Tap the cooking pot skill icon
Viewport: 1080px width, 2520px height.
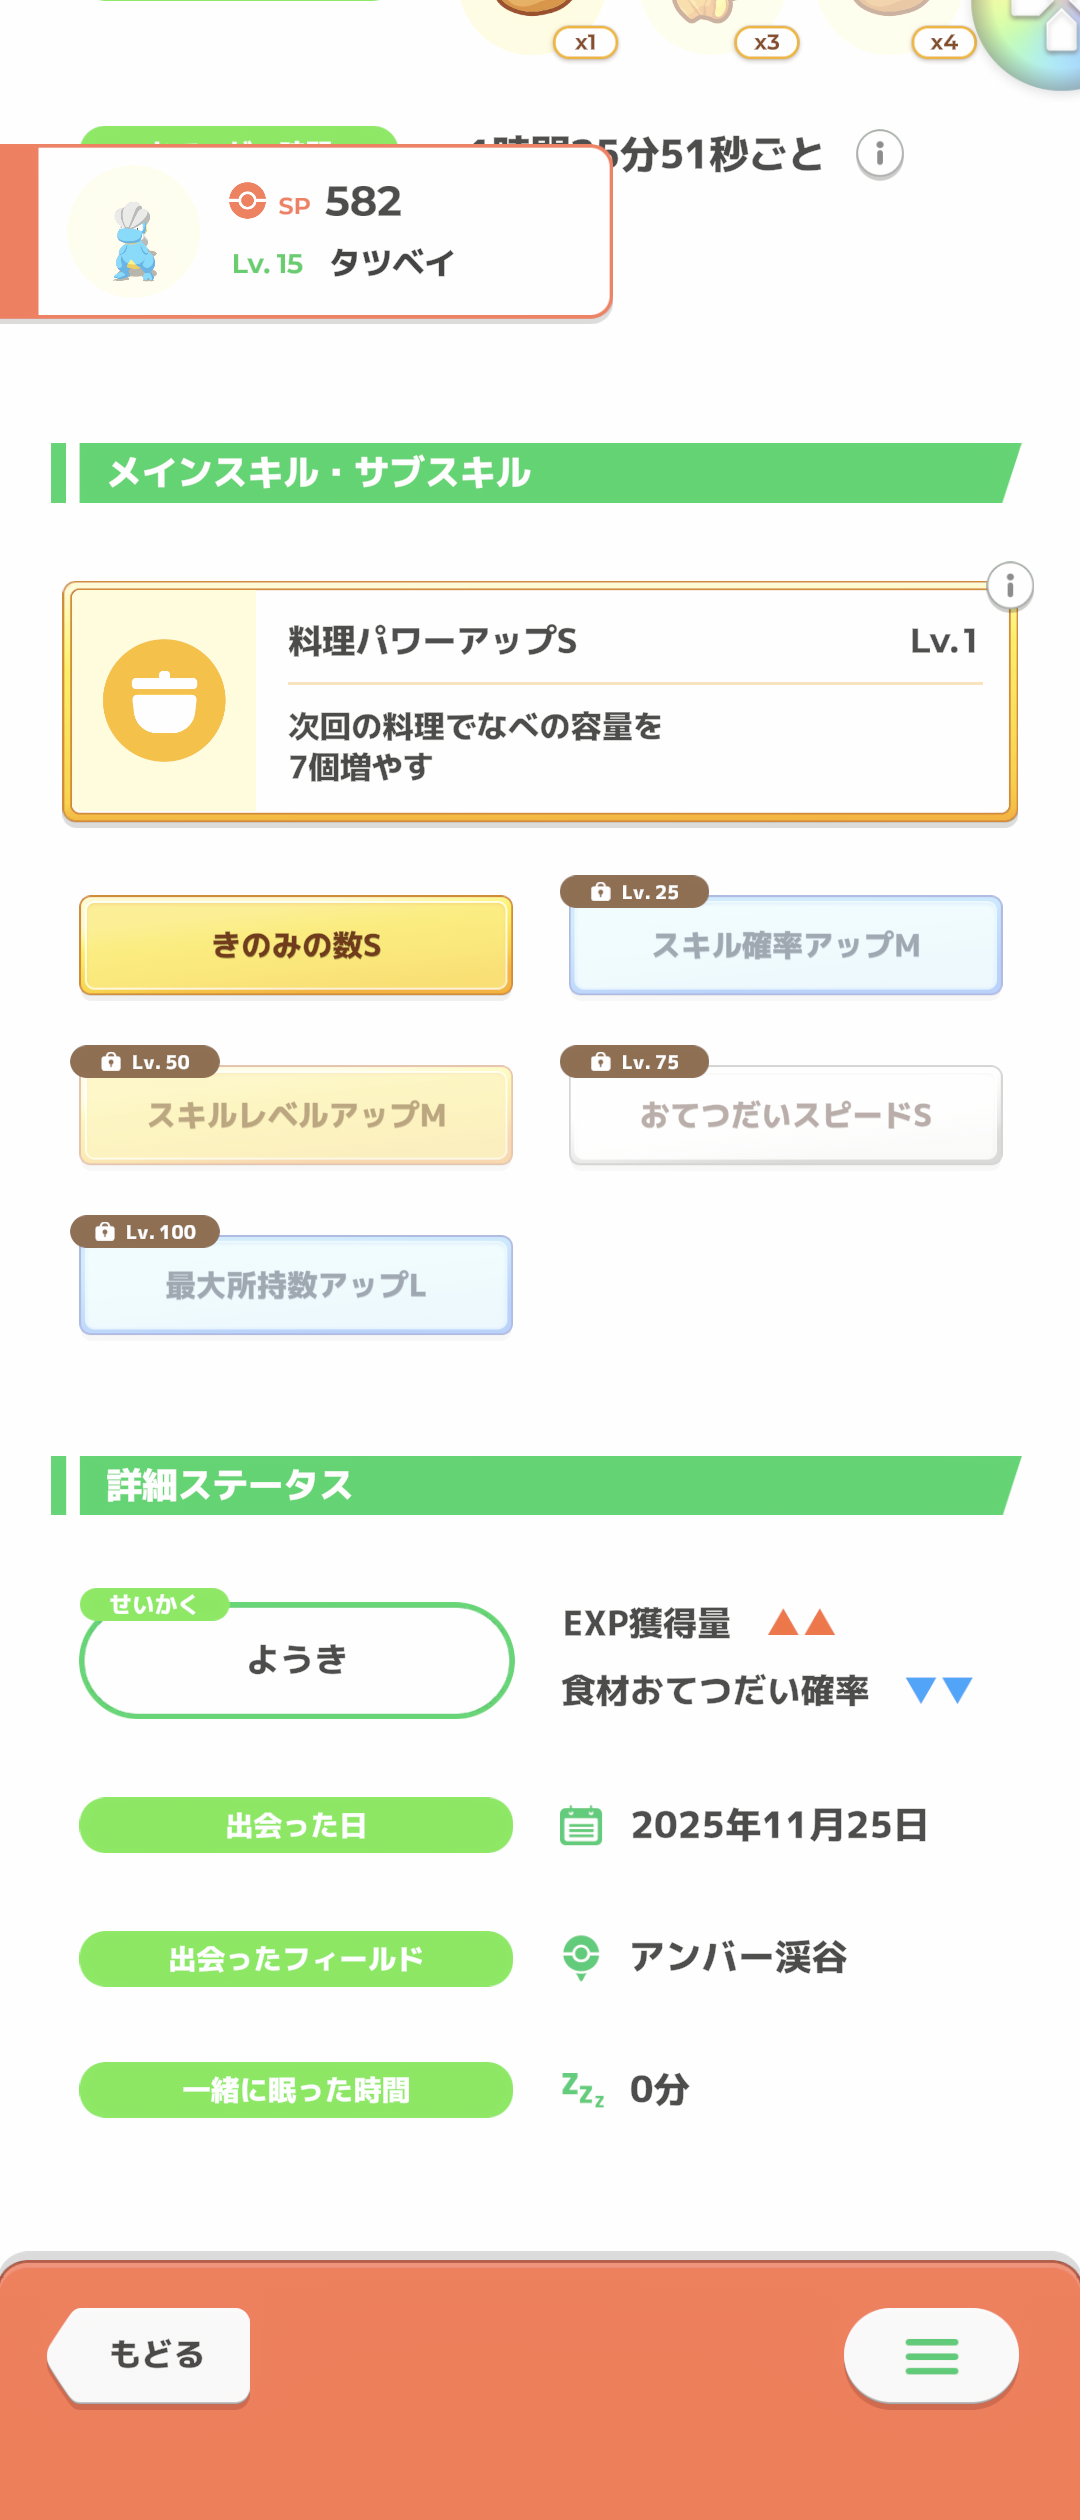click(x=164, y=701)
